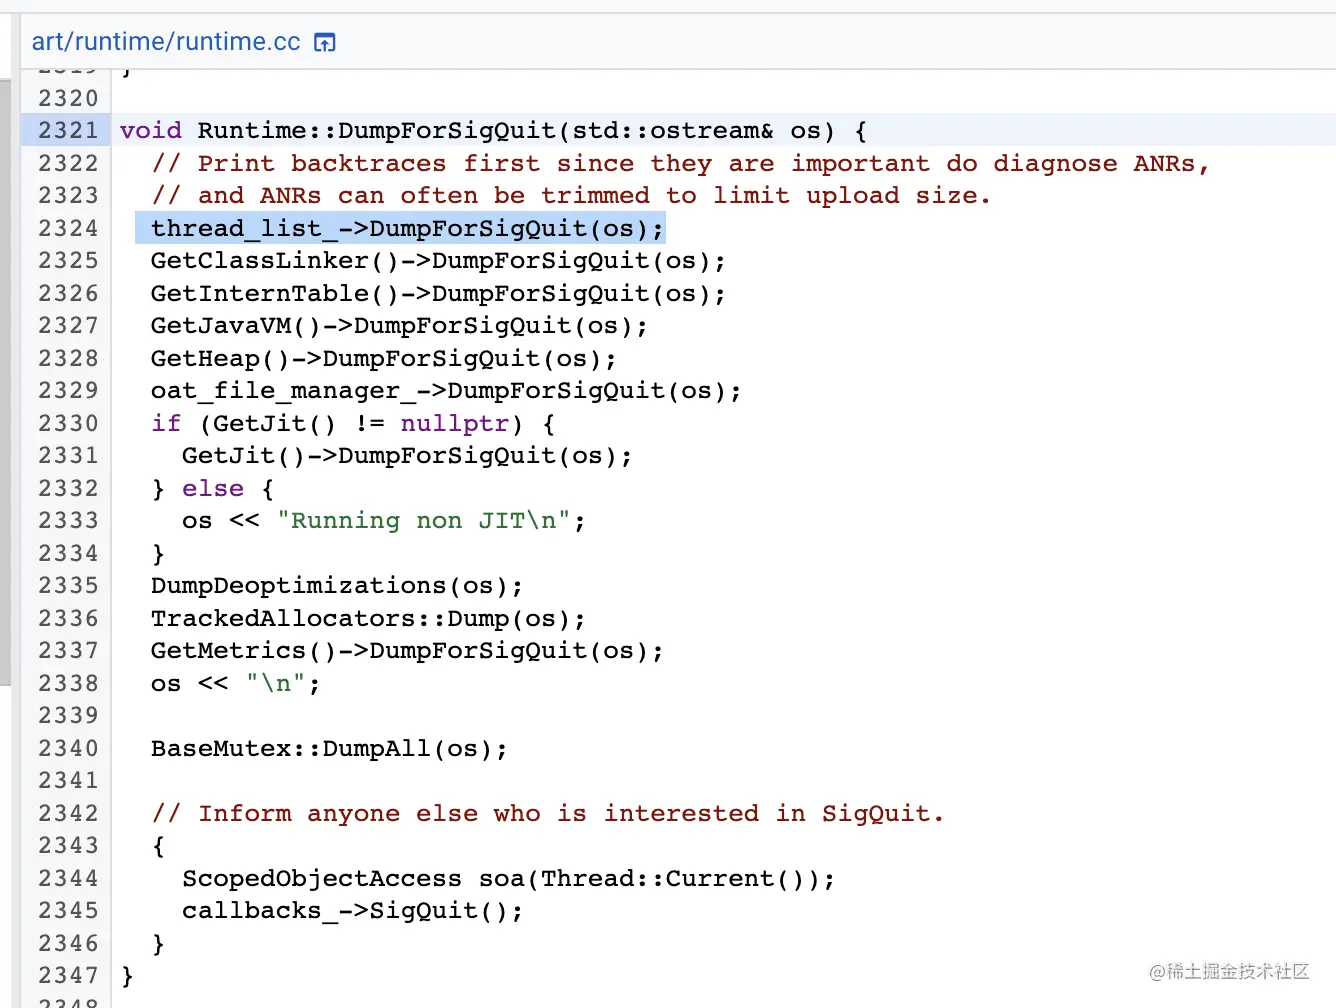This screenshot has width=1336, height=1008.
Task: Select line number 2335
Action: [68, 585]
